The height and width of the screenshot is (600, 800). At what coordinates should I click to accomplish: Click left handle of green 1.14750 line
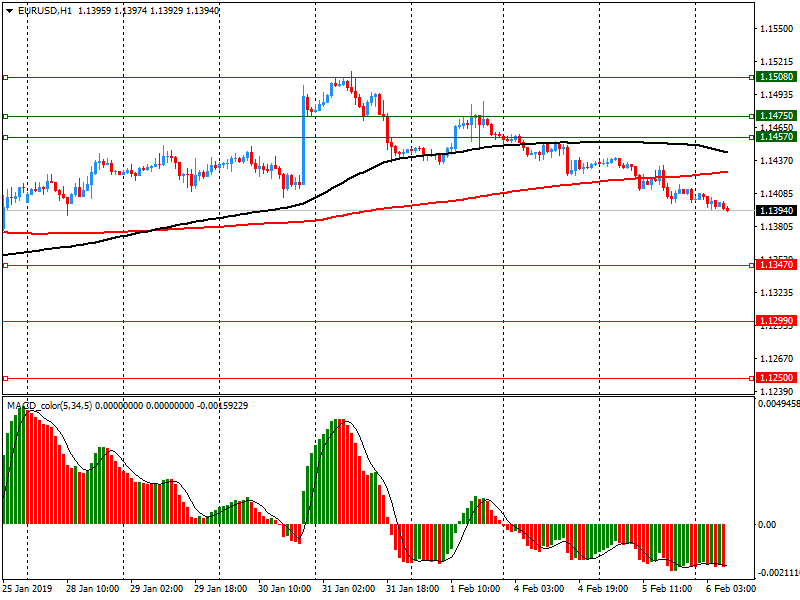5,116
